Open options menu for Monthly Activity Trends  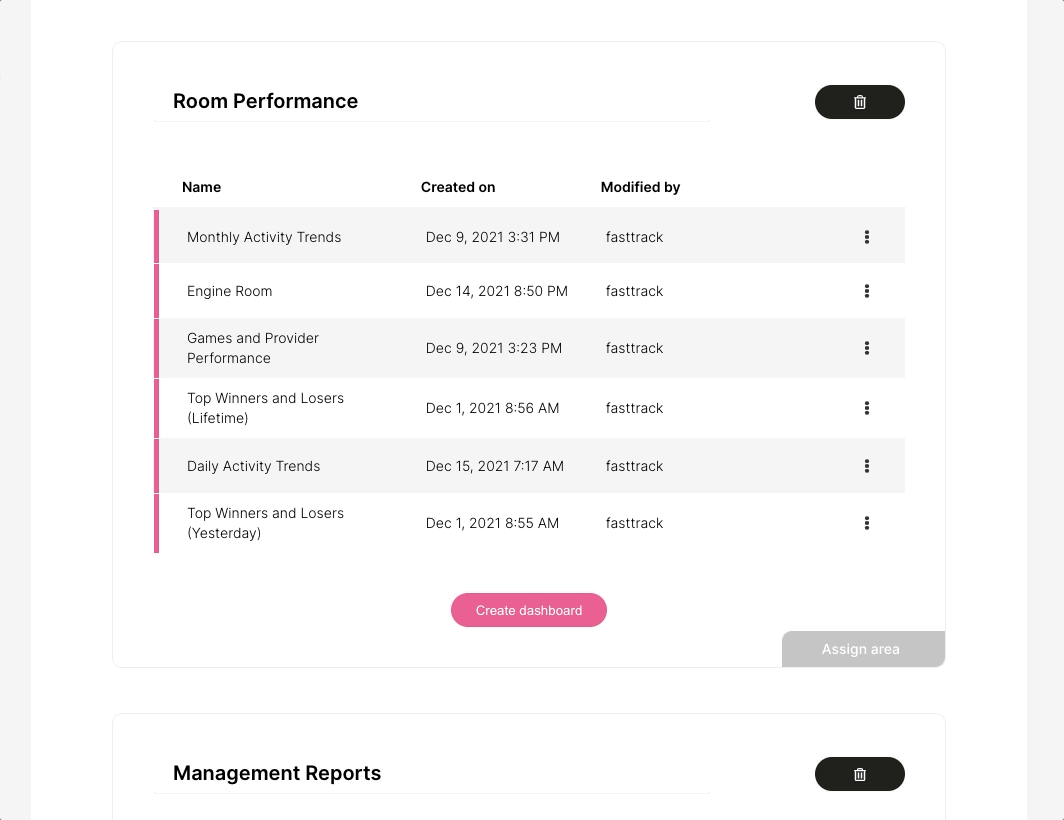(x=867, y=237)
